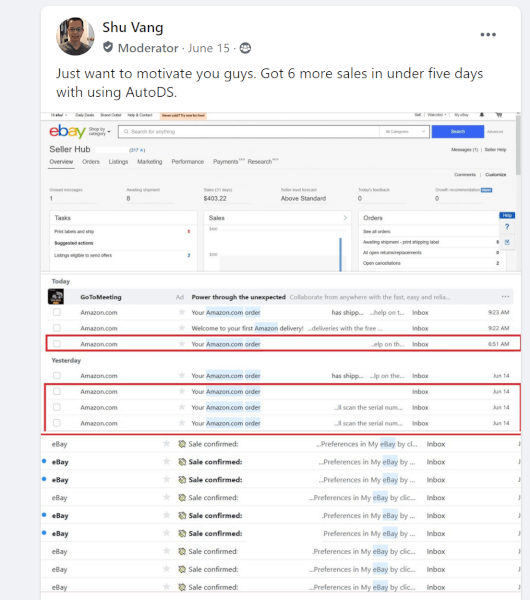Open the Performance tab
This screenshot has width=530, height=600.
coord(188,162)
